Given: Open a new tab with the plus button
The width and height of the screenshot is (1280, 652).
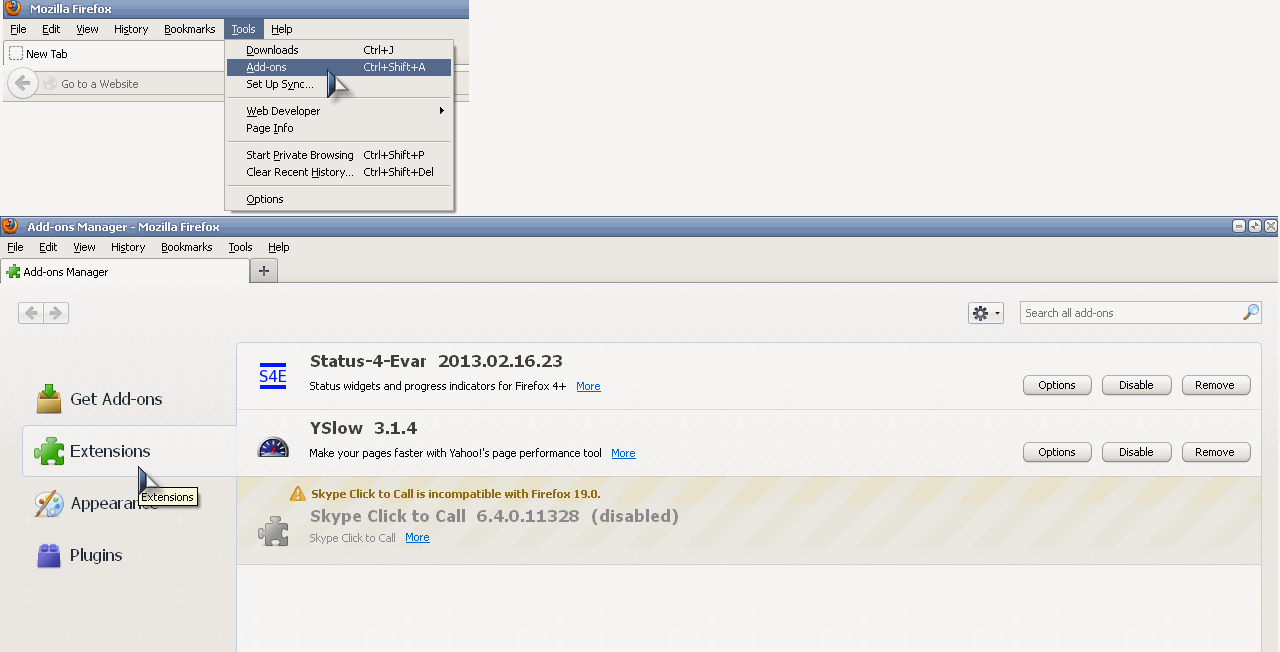Looking at the screenshot, I should click(x=264, y=271).
